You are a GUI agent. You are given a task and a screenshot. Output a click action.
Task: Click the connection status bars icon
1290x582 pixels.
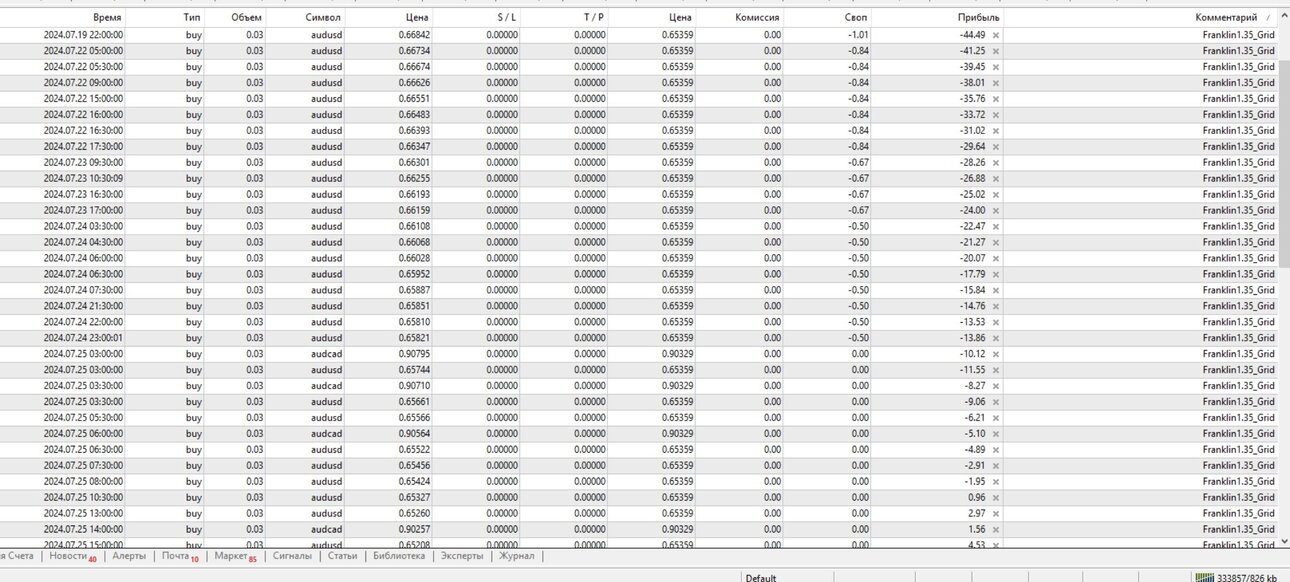pos(1204,577)
